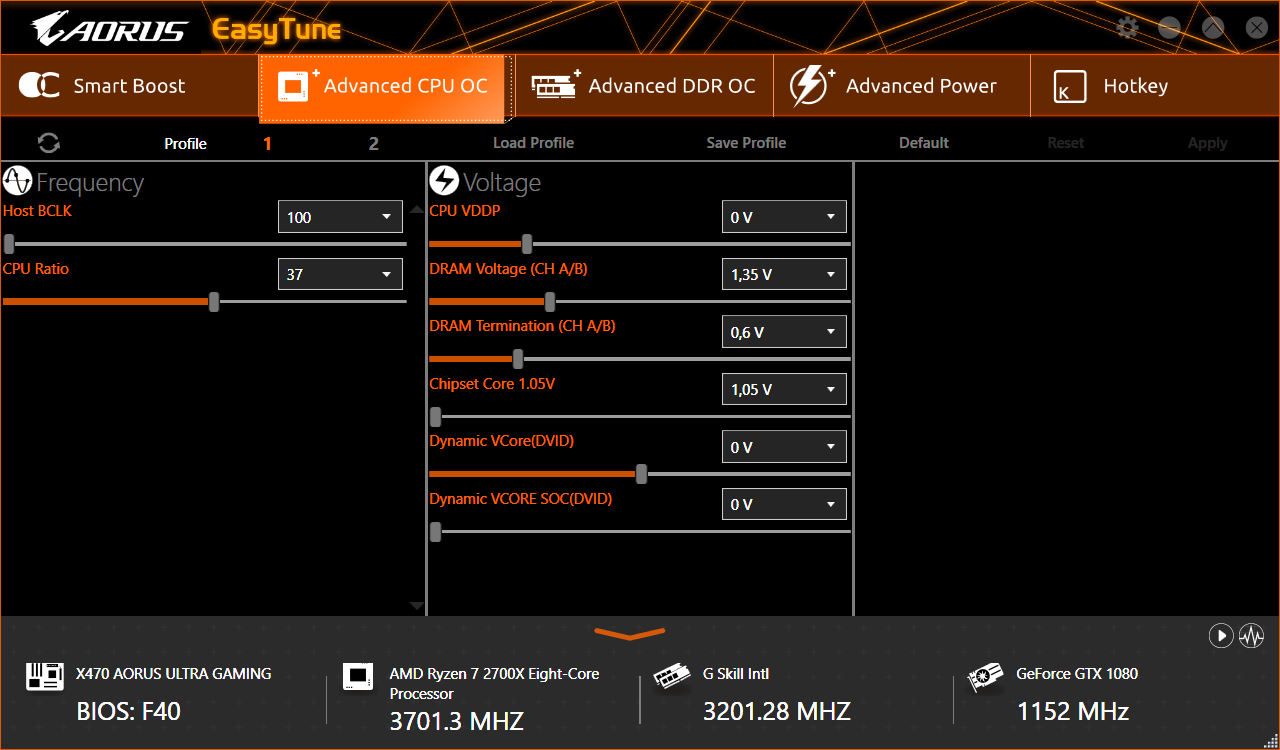Click the graphics card icon beside GeForce GTX
Screen dimensions: 1280x750
pyautogui.click(x=986, y=677)
